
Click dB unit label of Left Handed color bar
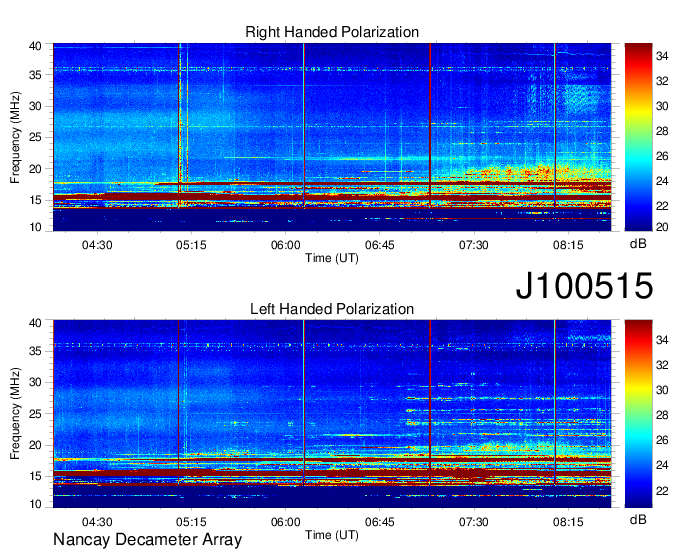[x=638, y=519]
